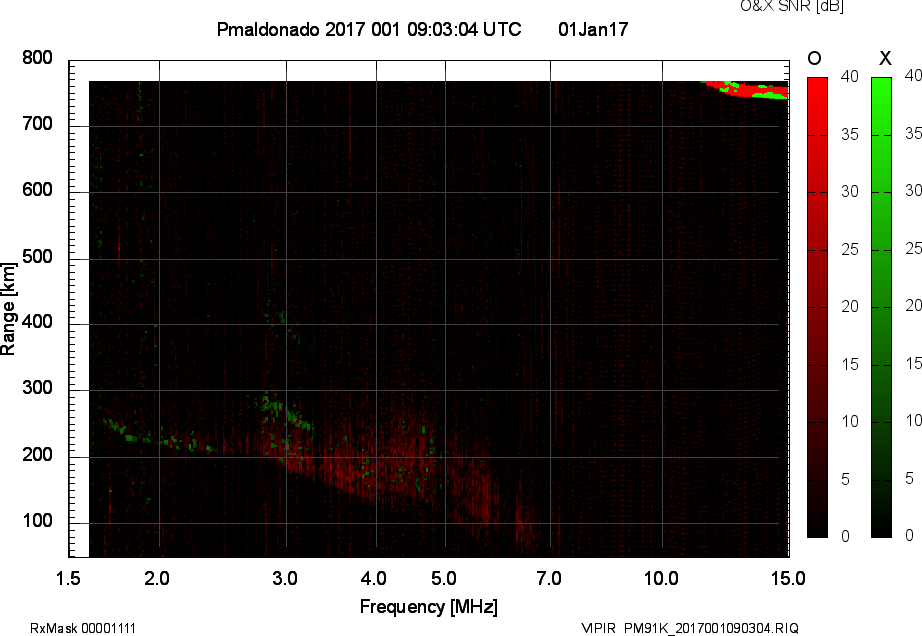Click the 15.0 frequency tick label
Viewport: 922px width, 636px height.
788,578
